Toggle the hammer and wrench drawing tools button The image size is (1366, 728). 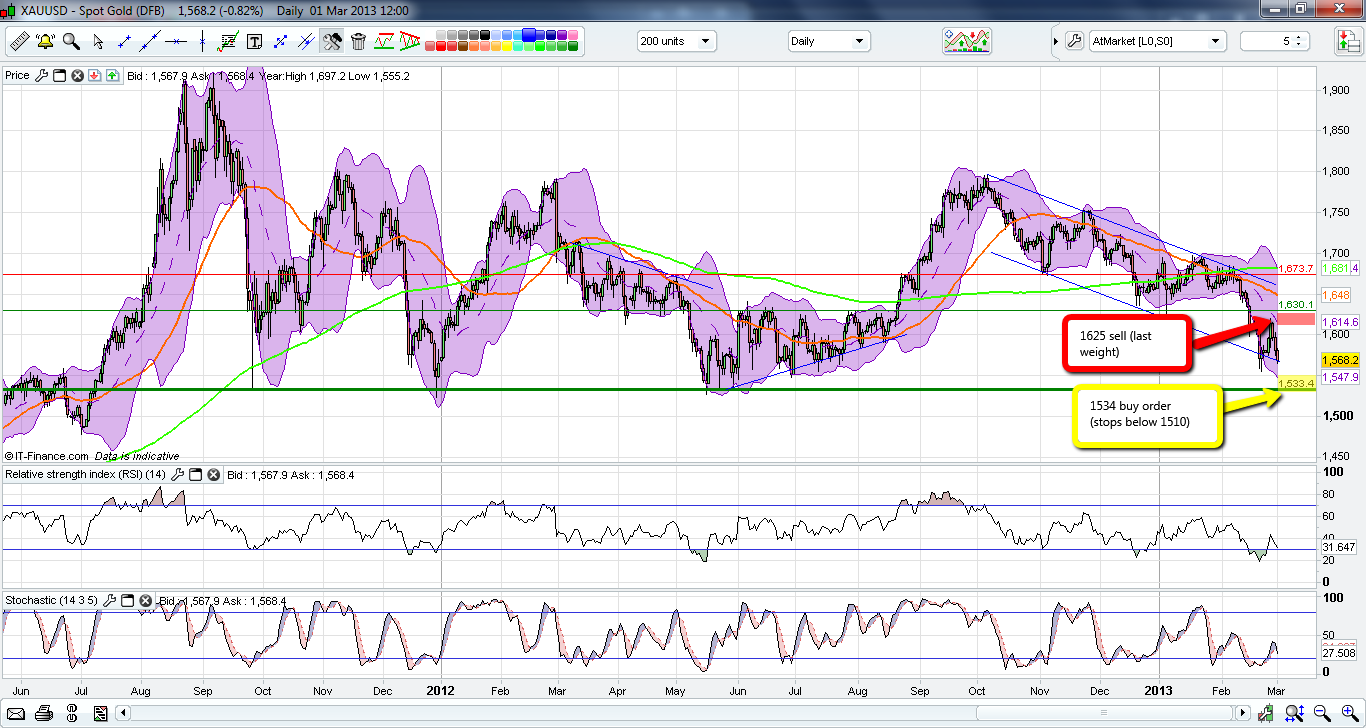[332, 41]
